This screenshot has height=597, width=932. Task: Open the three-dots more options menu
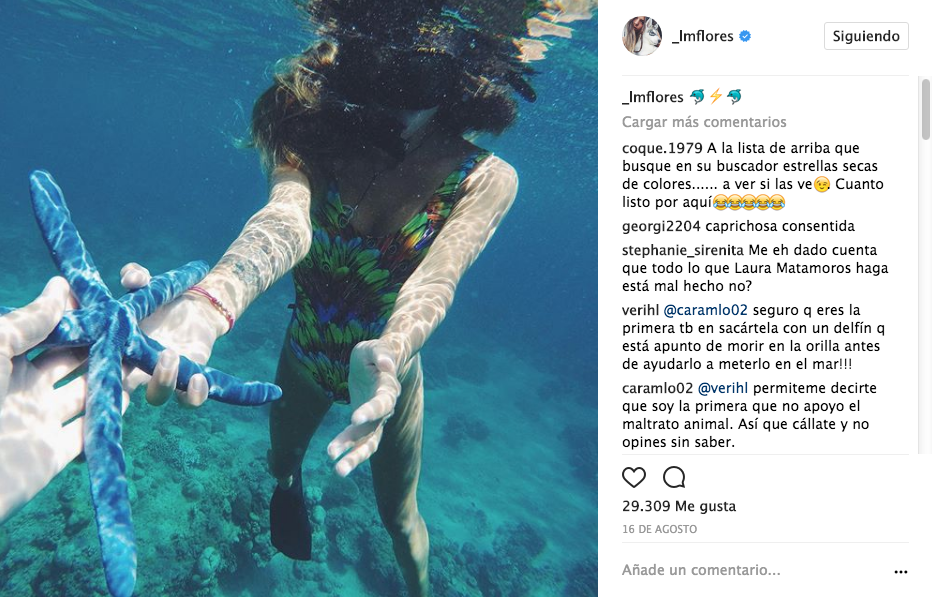click(900, 571)
